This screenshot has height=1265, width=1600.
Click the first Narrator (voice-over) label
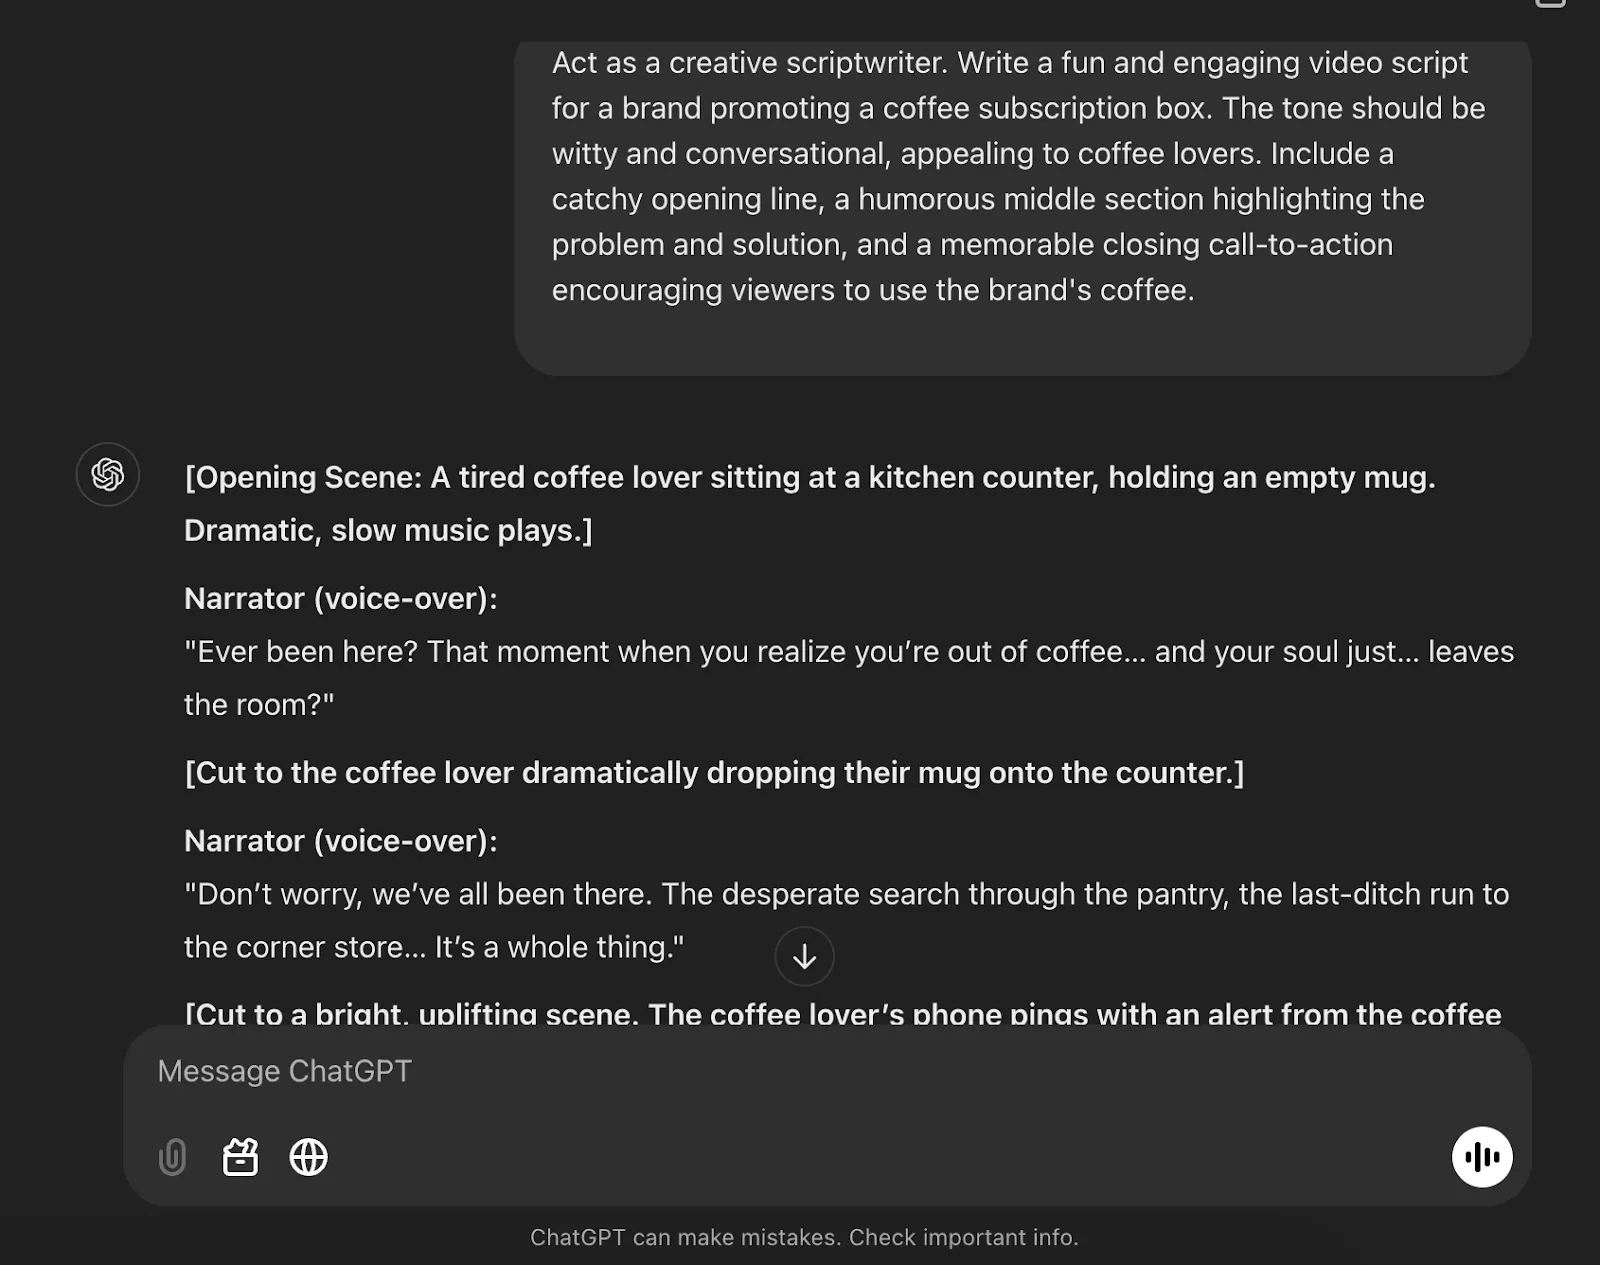(x=341, y=598)
